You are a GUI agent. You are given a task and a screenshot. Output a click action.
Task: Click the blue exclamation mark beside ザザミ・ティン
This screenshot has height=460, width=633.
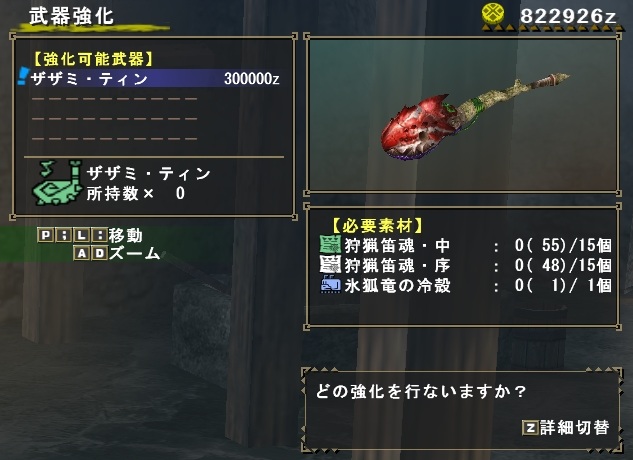23,77
